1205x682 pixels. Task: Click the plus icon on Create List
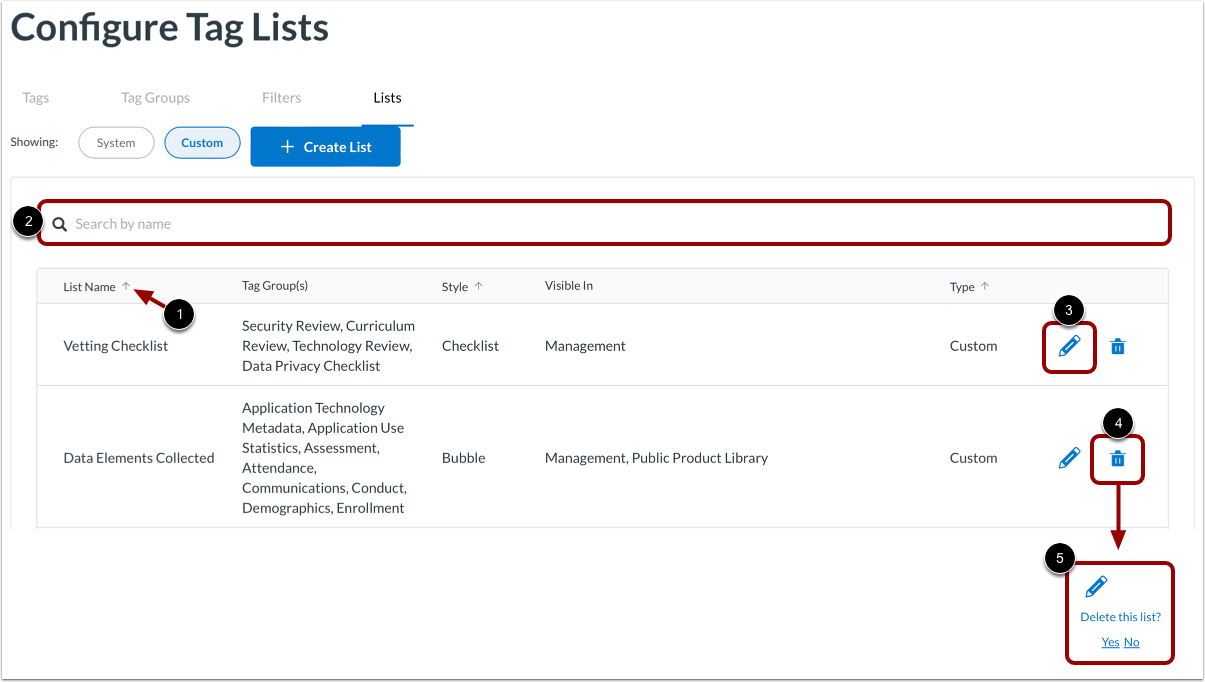pyautogui.click(x=288, y=146)
